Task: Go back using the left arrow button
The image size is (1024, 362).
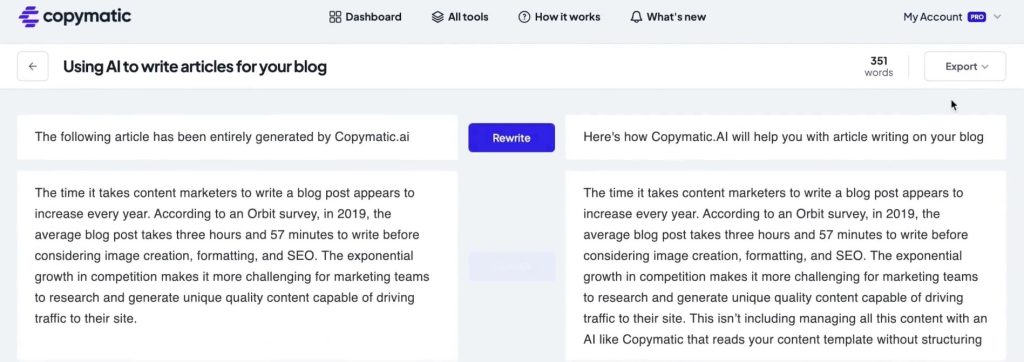Action: 33,67
